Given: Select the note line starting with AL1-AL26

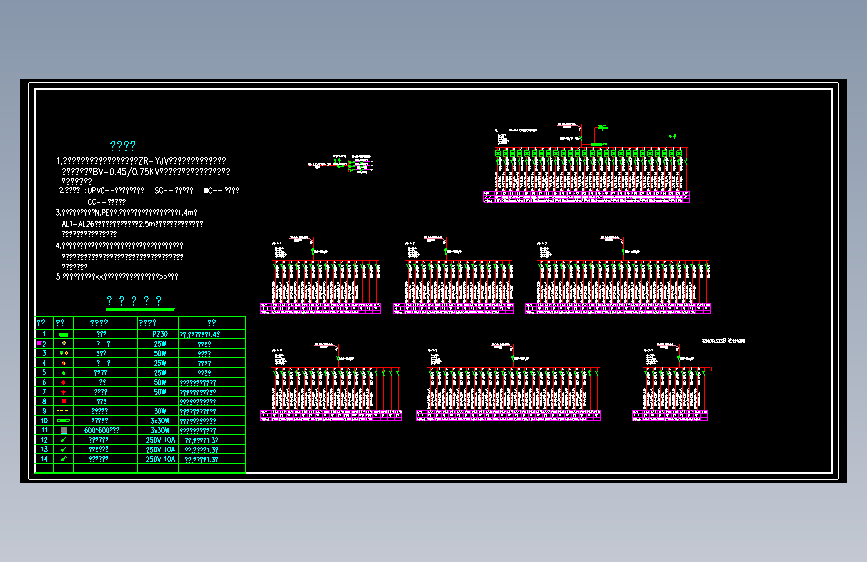Looking at the screenshot, I should tap(132, 224).
